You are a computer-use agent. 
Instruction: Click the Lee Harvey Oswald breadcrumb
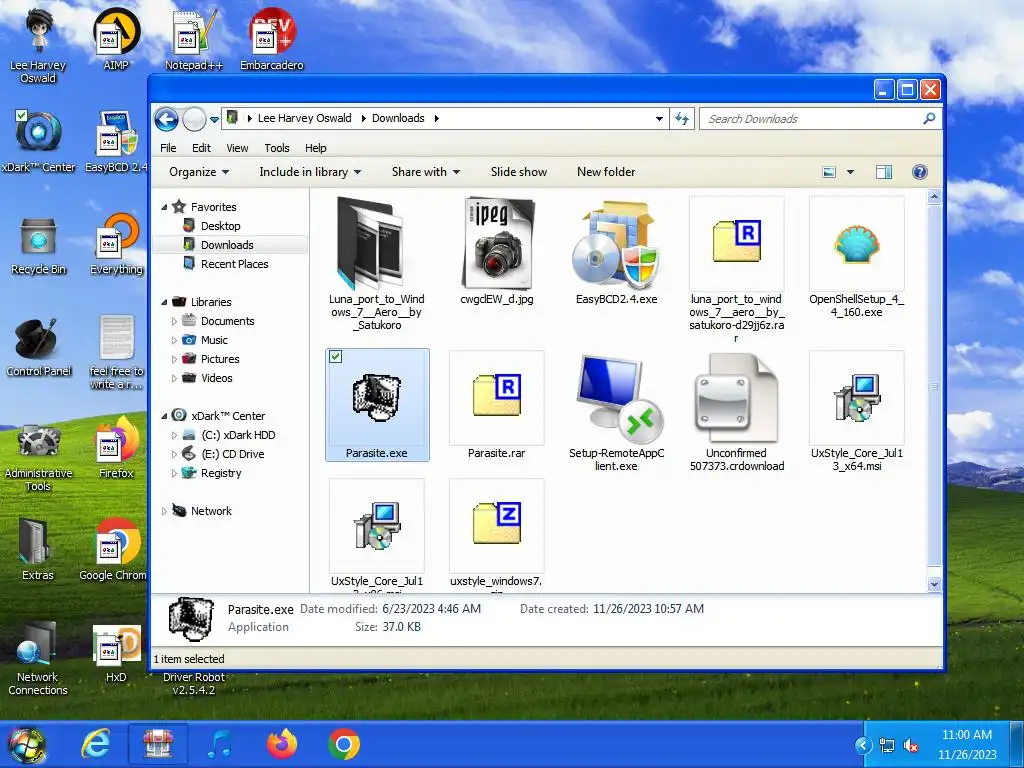[304, 118]
